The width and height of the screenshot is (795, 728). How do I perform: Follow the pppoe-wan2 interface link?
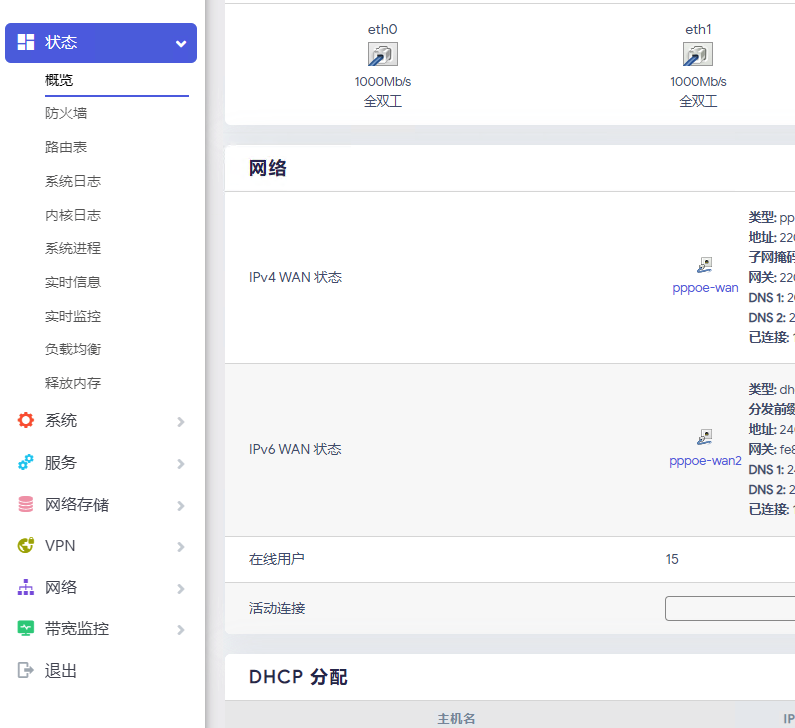pyautogui.click(x=705, y=461)
